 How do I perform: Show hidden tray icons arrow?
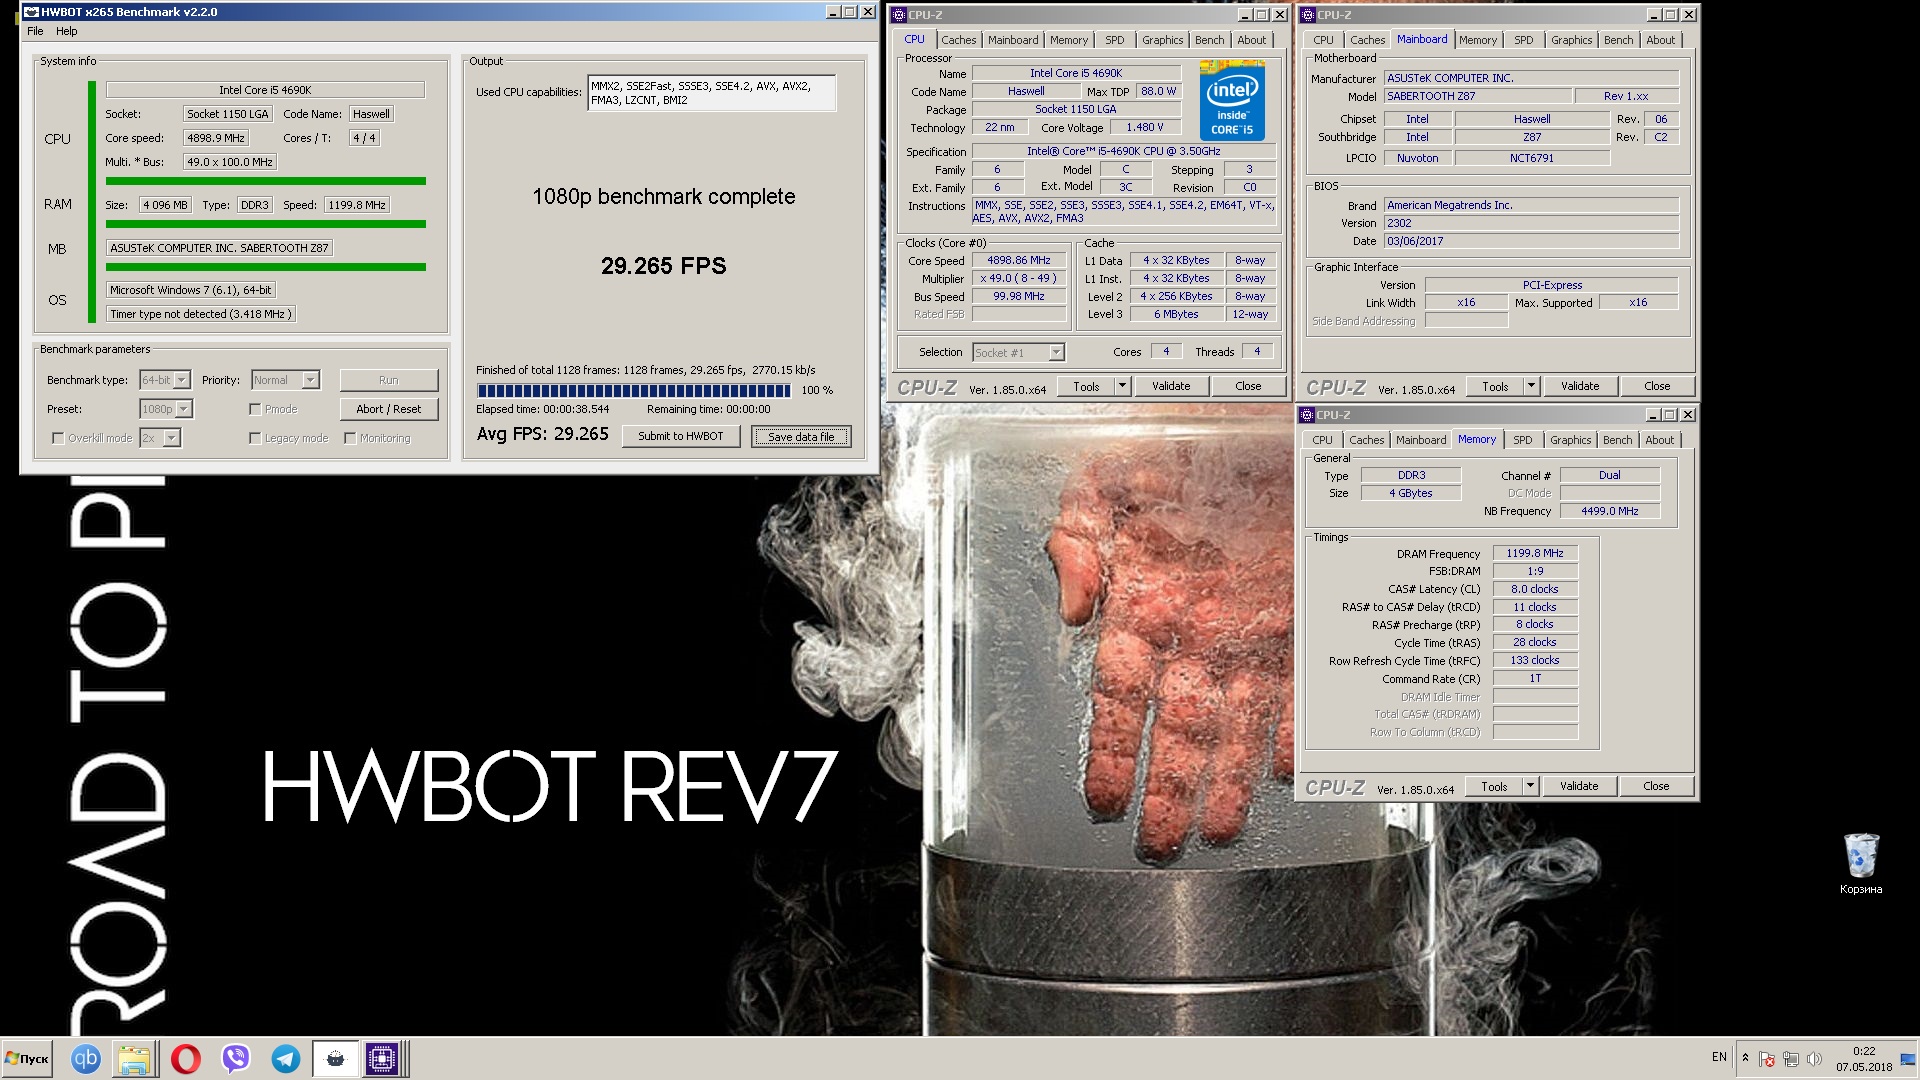click(x=1745, y=1058)
